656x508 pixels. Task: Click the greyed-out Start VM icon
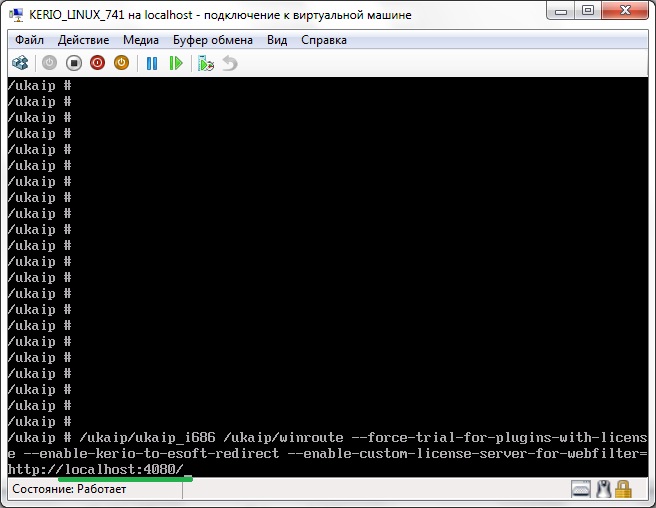click(x=48, y=63)
